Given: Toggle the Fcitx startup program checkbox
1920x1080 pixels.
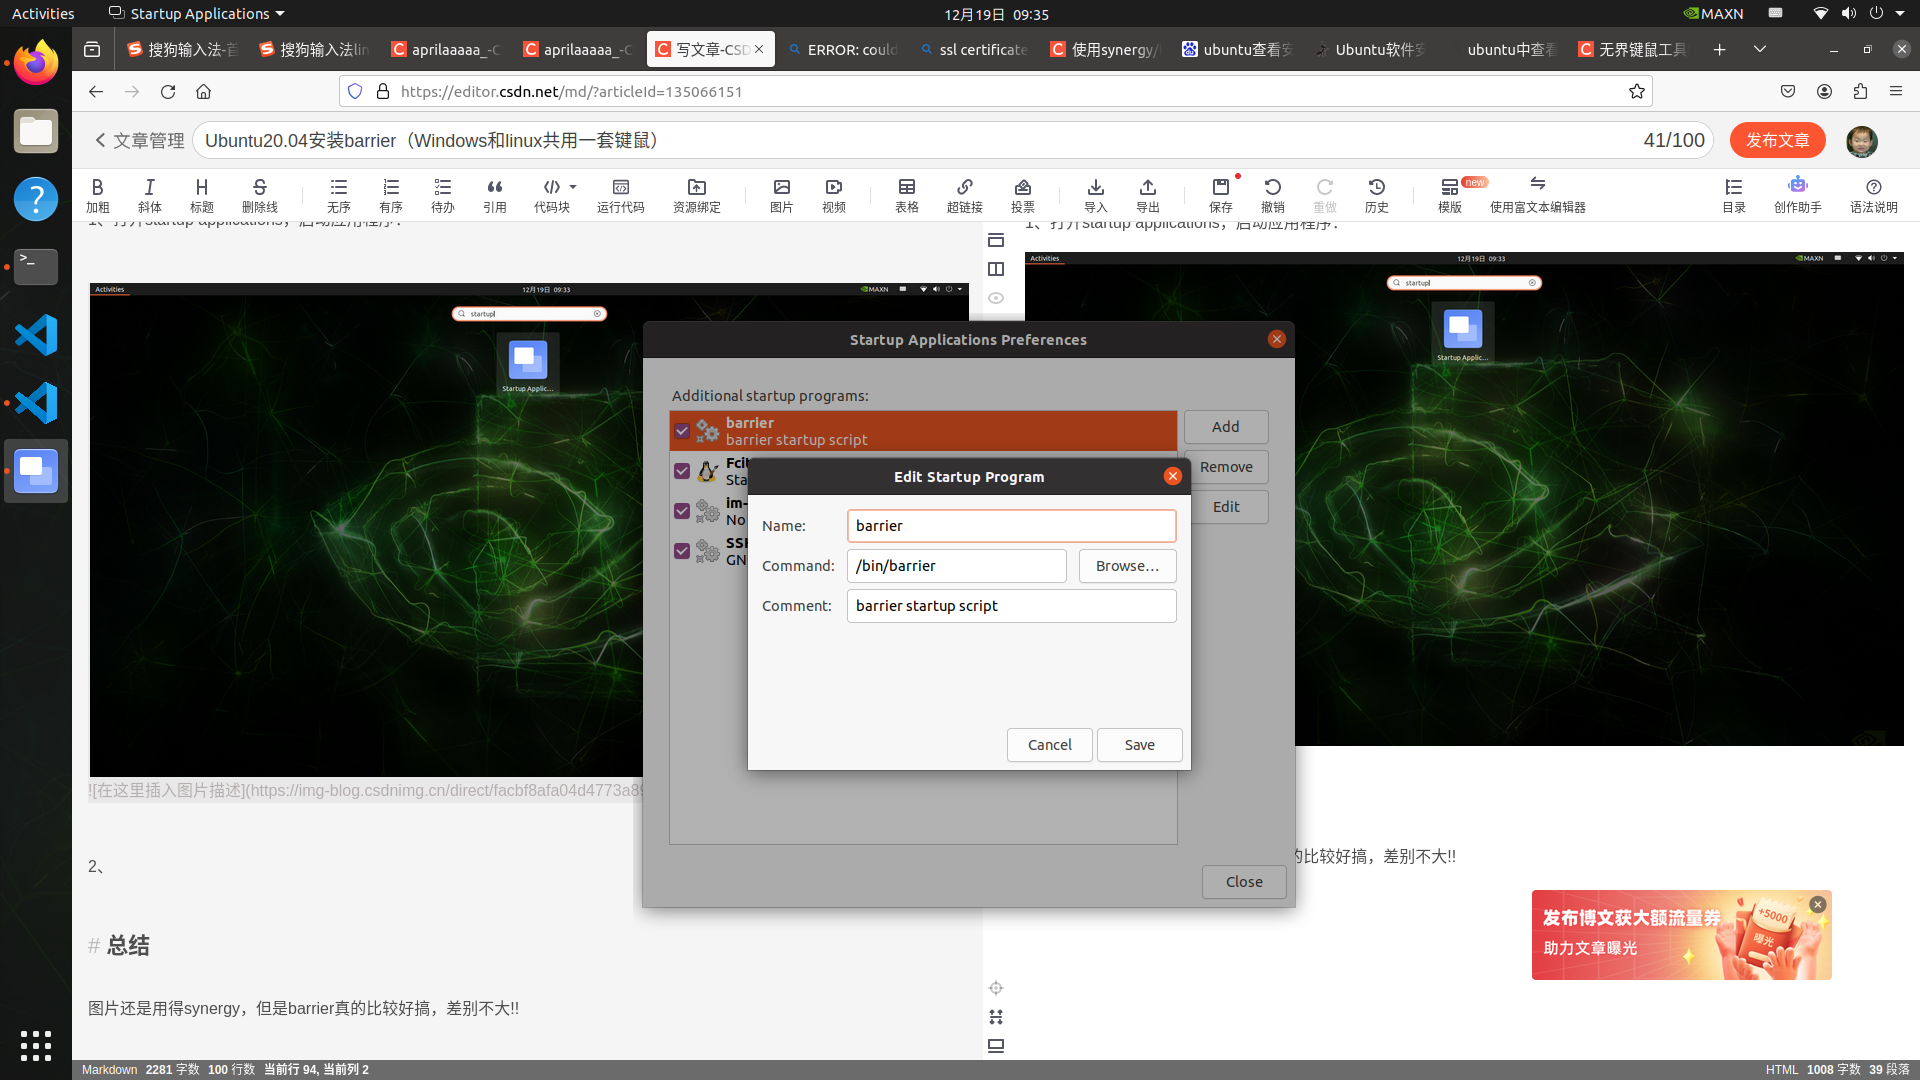Looking at the screenshot, I should click(682, 471).
